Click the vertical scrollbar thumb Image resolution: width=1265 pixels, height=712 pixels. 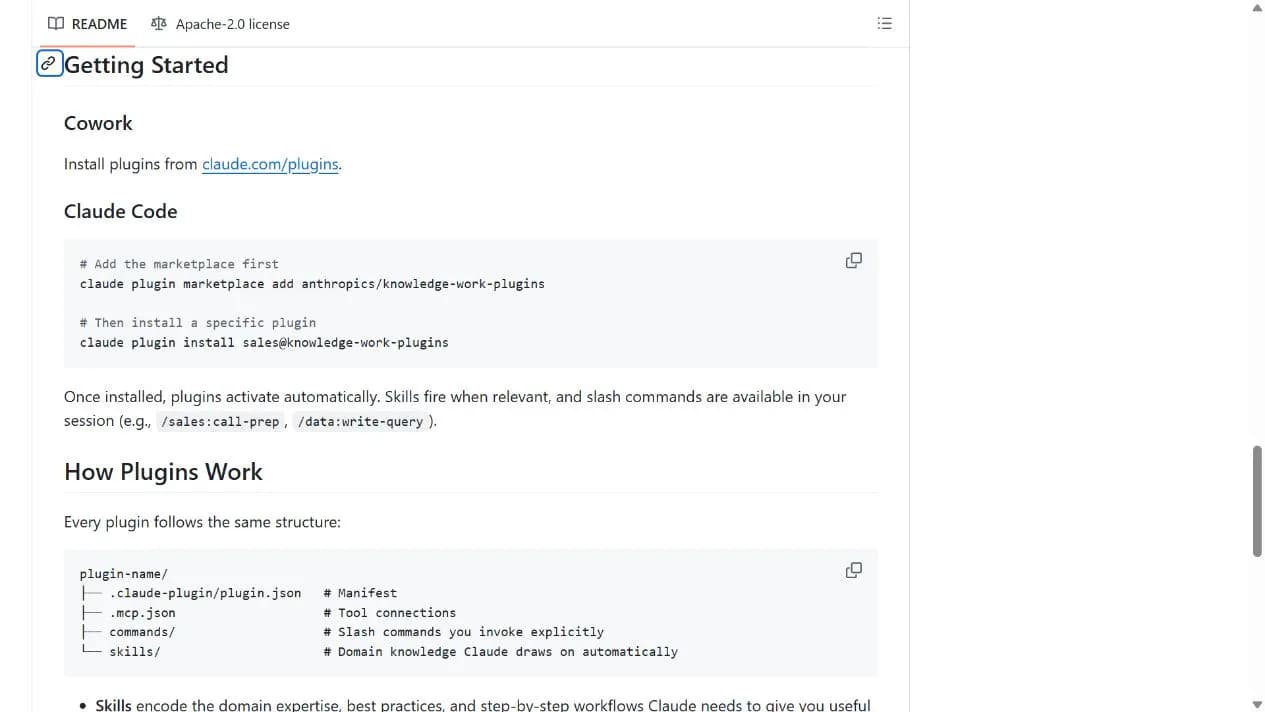click(1257, 501)
